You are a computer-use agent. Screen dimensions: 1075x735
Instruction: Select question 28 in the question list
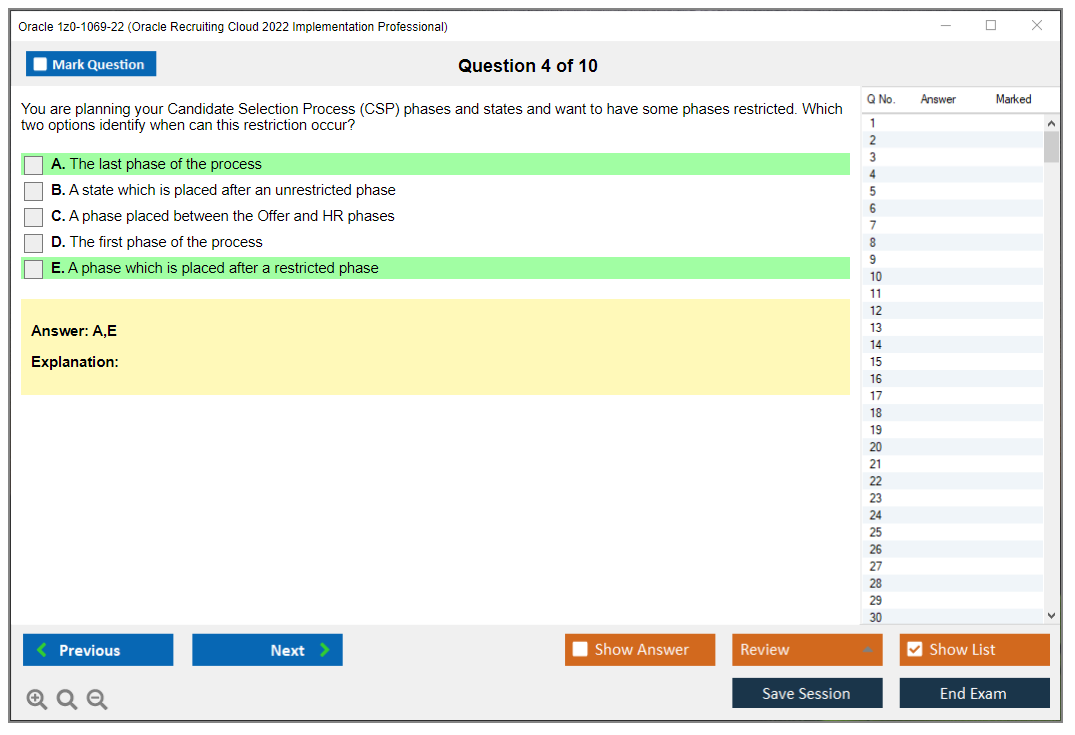click(x=950, y=583)
